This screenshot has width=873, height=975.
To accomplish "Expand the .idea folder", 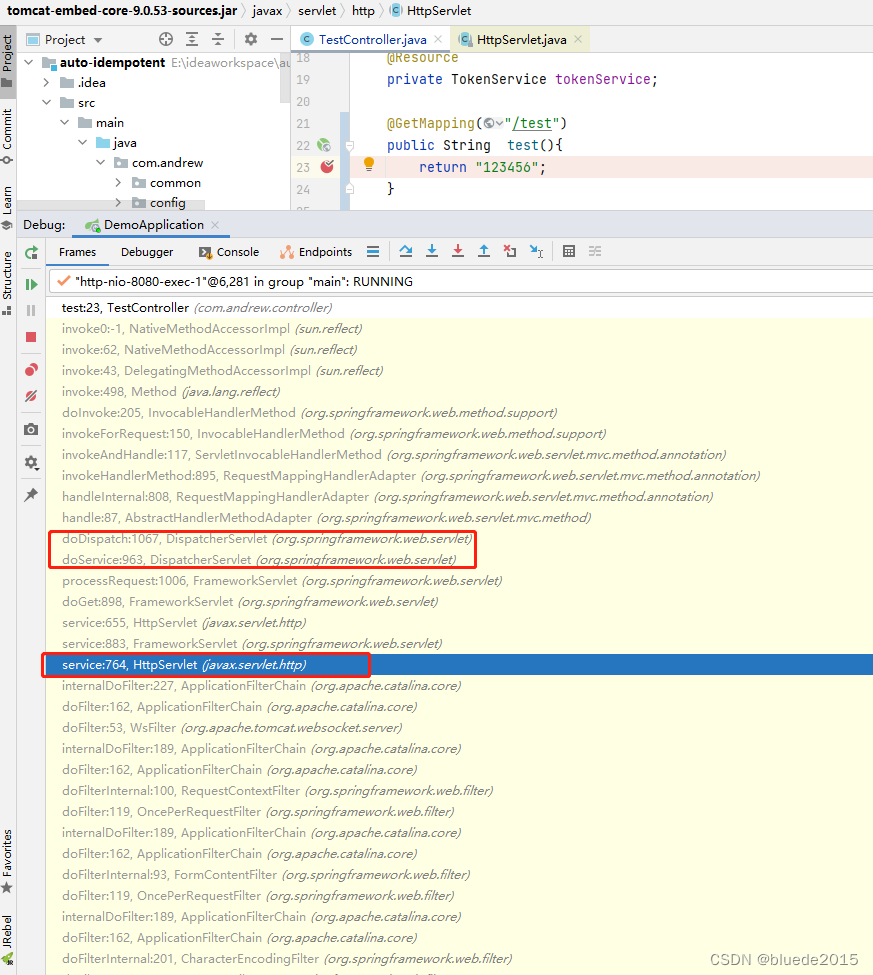I will click(46, 82).
